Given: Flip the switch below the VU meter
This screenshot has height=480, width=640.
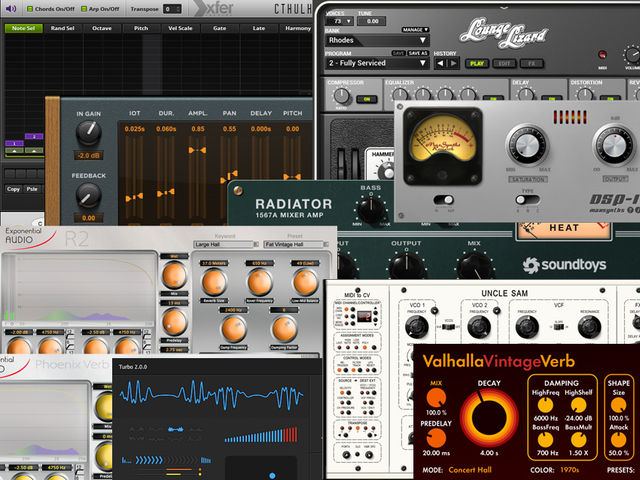Looking at the screenshot, I should pos(444,200).
